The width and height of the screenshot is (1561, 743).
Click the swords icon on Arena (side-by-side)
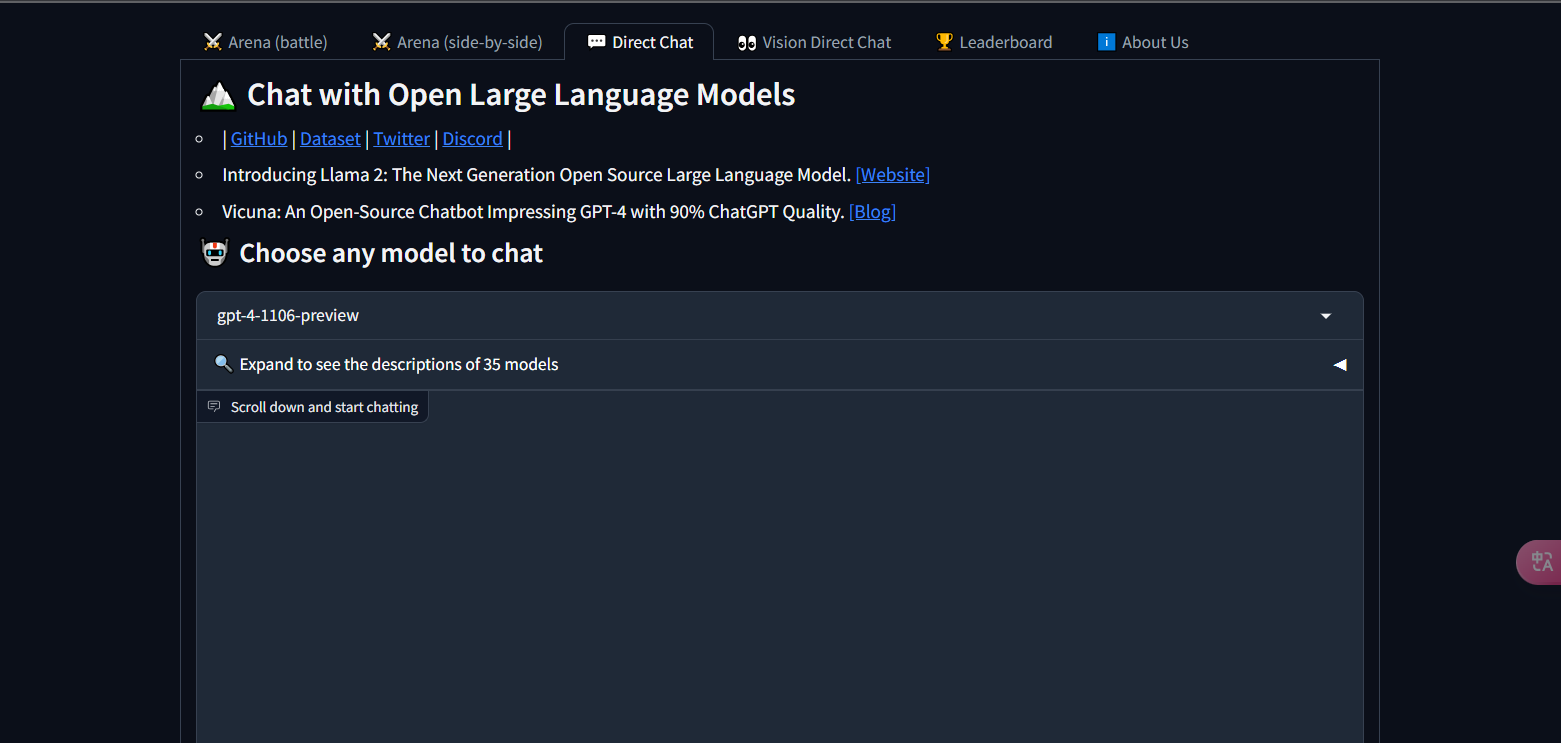(x=382, y=42)
